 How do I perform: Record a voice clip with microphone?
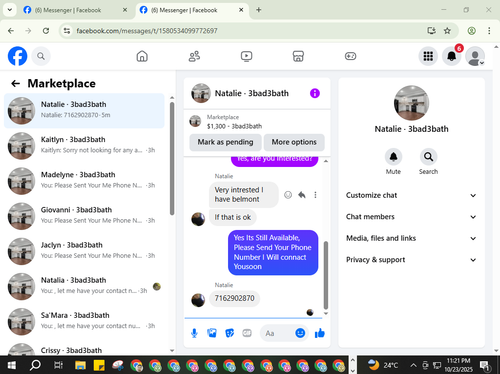click(194, 333)
